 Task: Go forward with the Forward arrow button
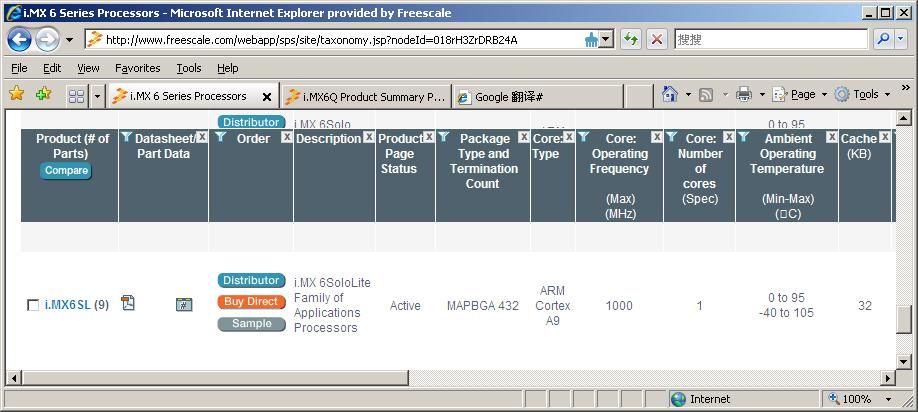47,40
